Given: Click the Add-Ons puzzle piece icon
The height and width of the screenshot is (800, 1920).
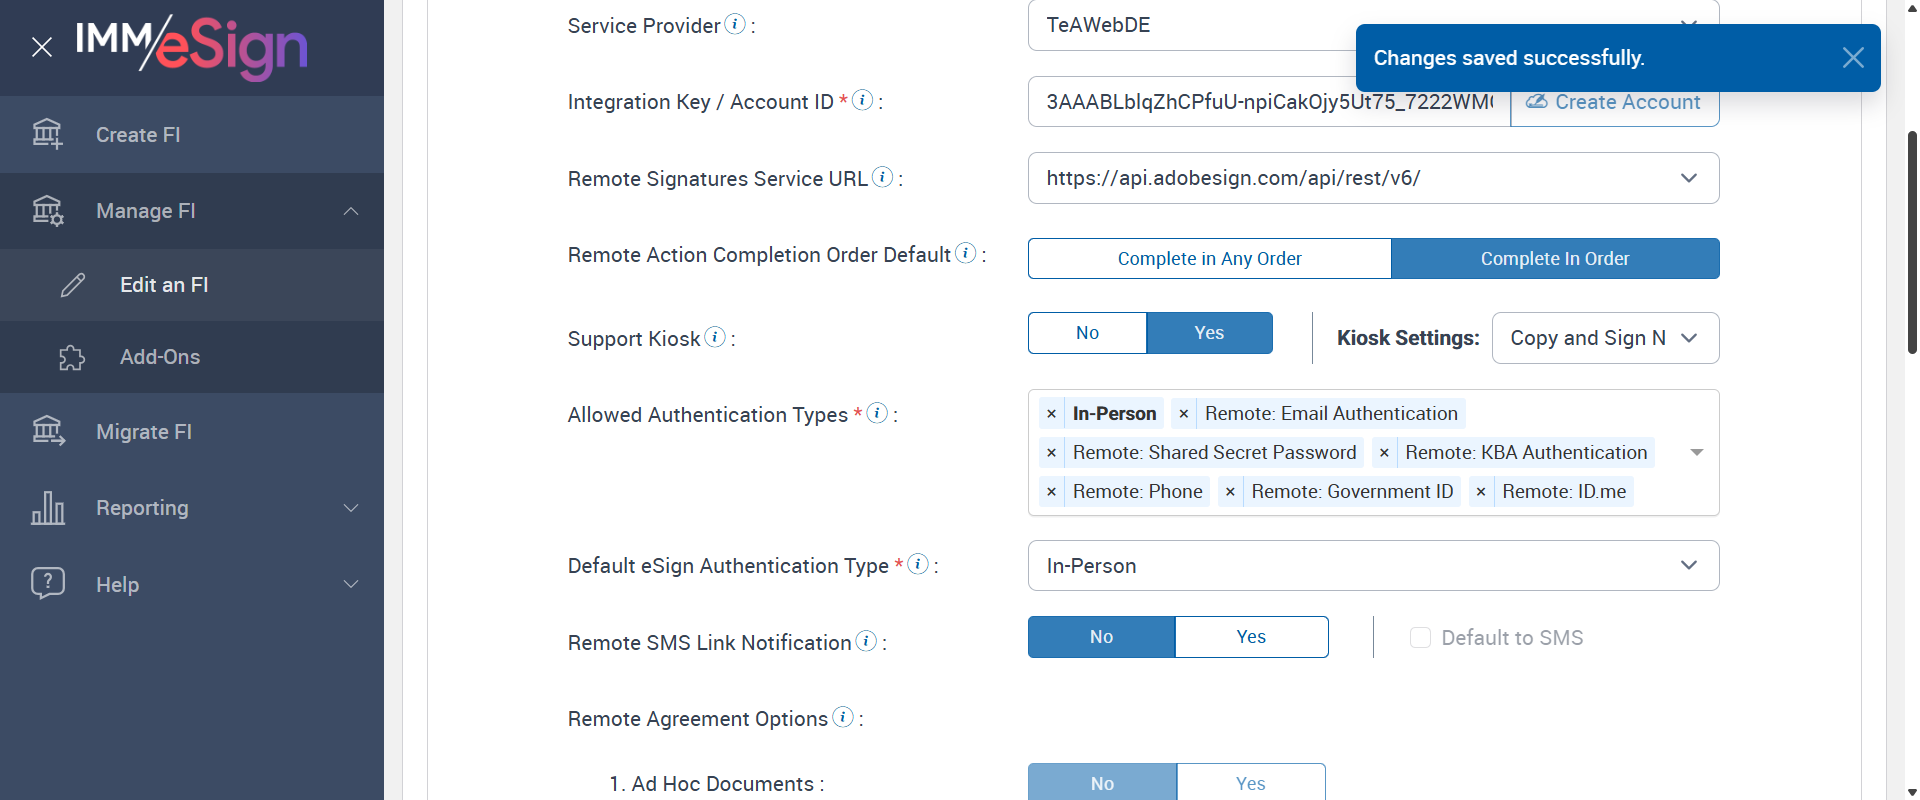Looking at the screenshot, I should pos(72,357).
